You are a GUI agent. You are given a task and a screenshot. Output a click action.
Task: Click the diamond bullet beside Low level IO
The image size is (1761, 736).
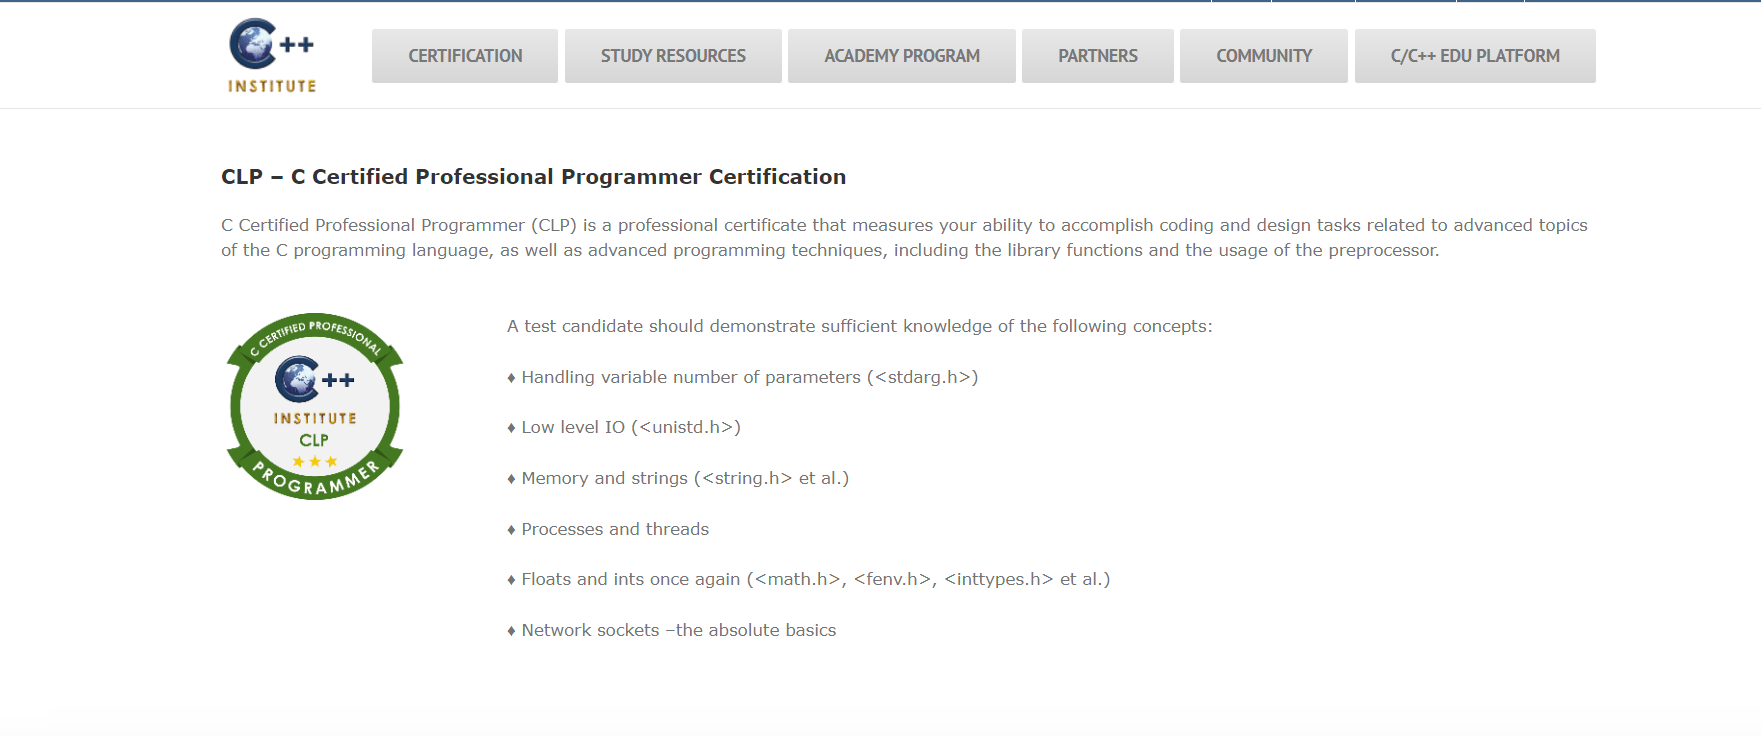(x=511, y=427)
